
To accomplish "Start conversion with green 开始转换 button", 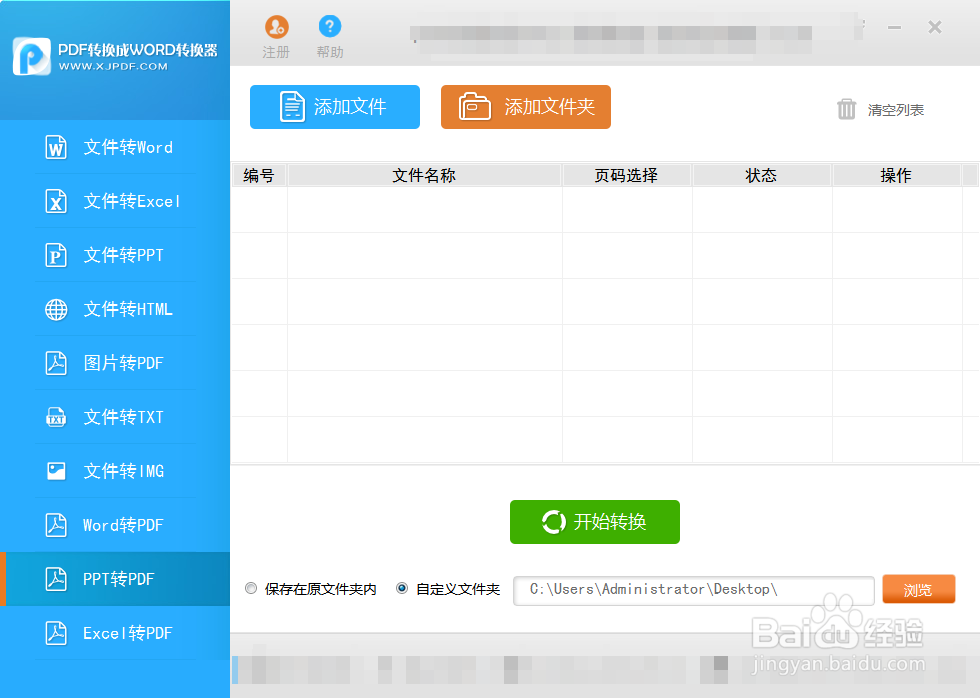I will click(x=595, y=522).
